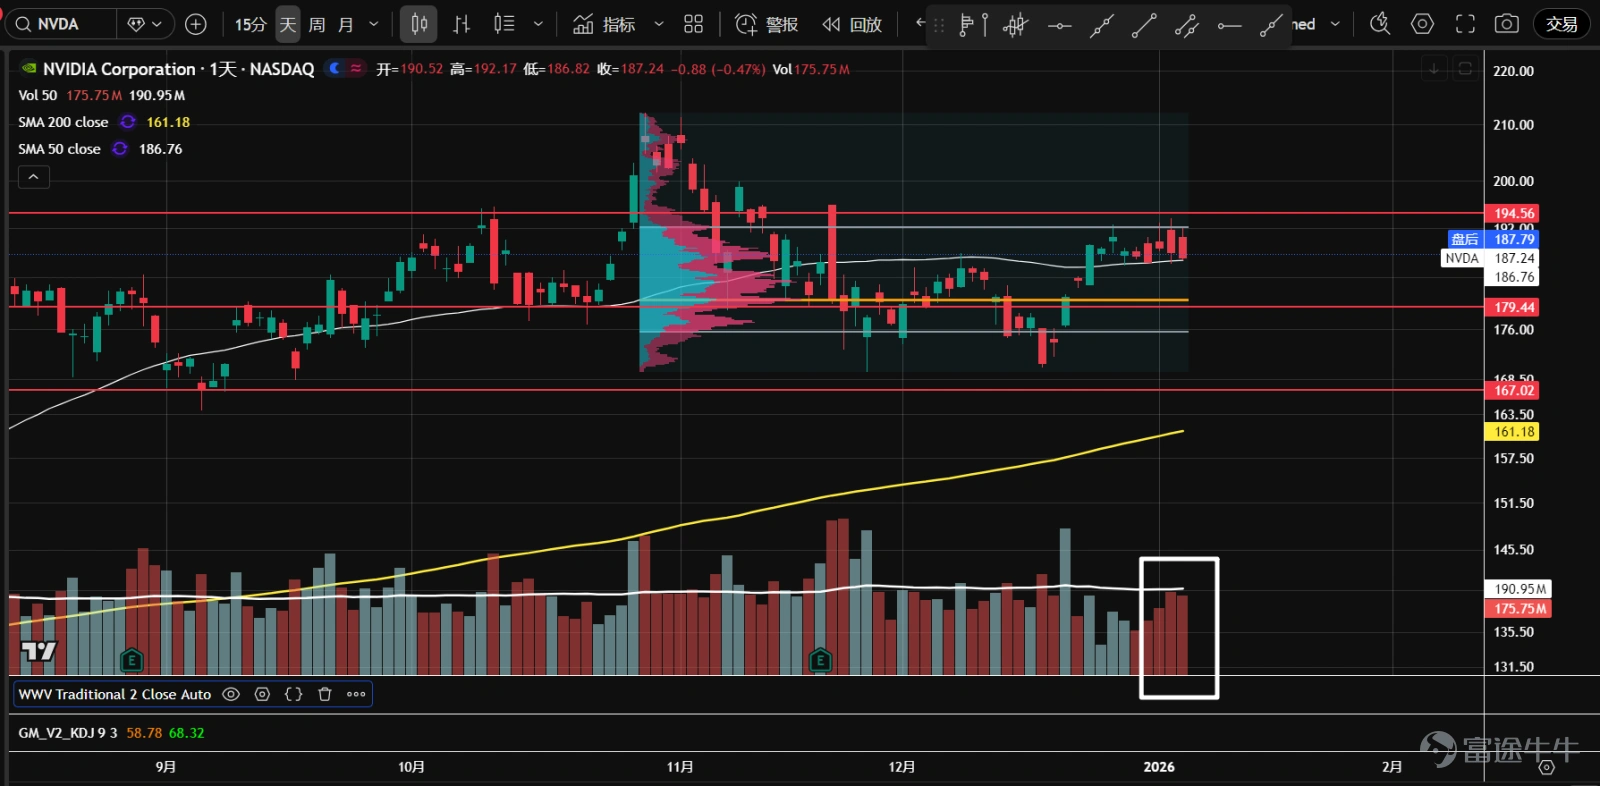This screenshot has height=786, width=1600.
Task: Select the 天 daily timeframe
Action: pyautogui.click(x=288, y=24)
